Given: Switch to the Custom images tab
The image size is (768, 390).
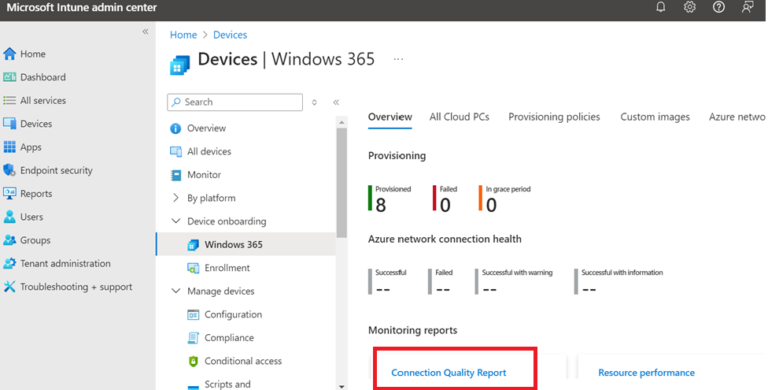Looking at the screenshot, I should coord(655,117).
